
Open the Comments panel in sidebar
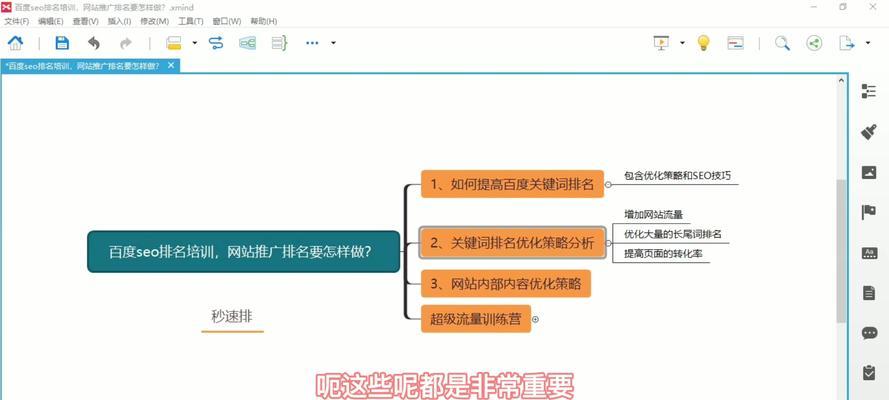[869, 333]
